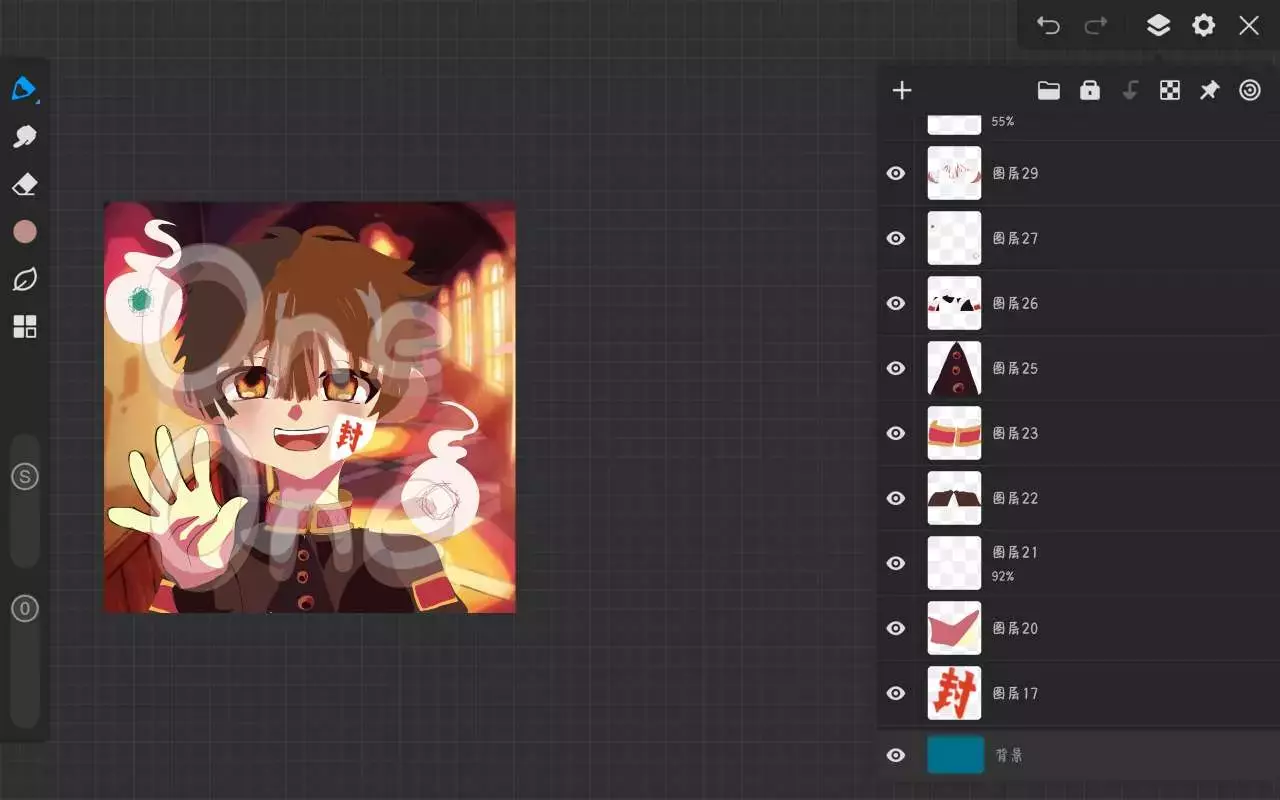
Task: Select the 图层21 layer thumbnail
Action: [955, 563]
